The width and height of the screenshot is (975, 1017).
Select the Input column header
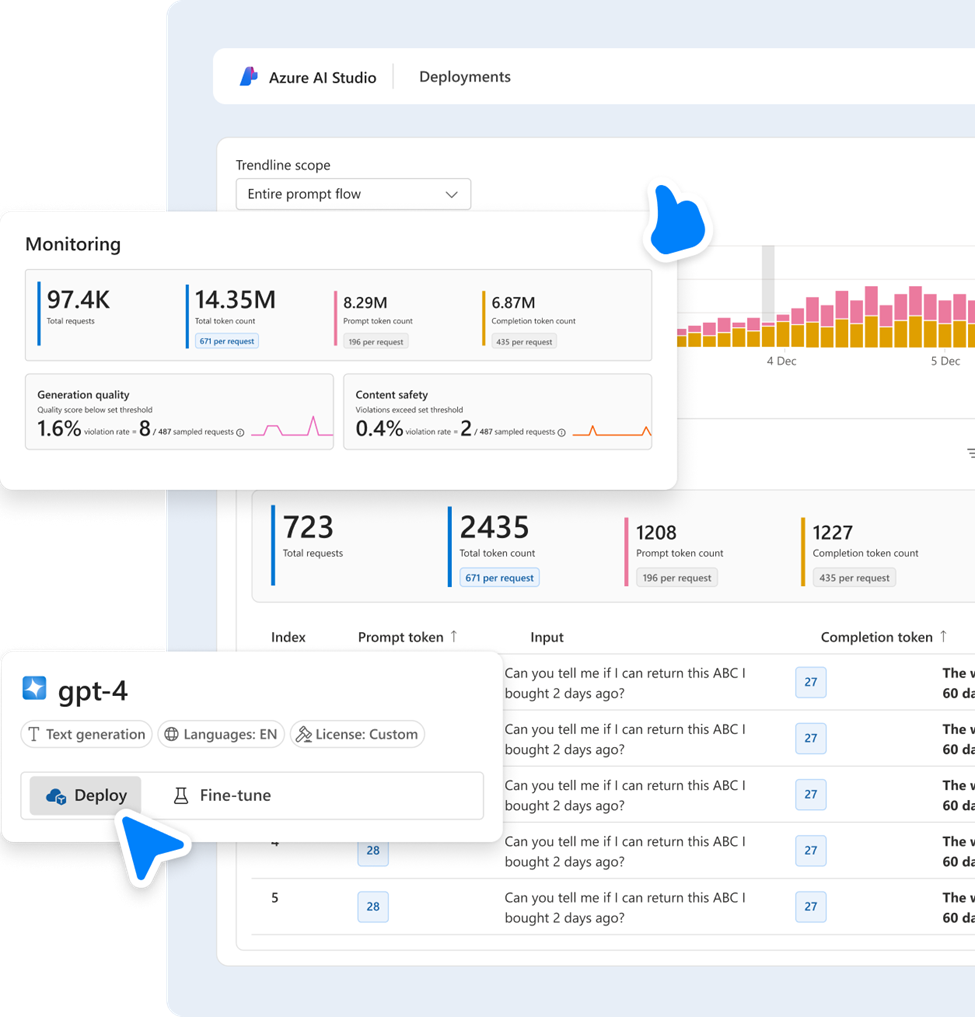pos(546,637)
